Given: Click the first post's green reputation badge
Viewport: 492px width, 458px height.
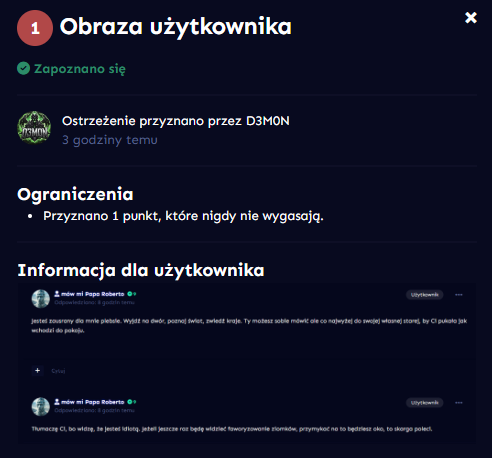Looking at the screenshot, I should (x=132, y=294).
